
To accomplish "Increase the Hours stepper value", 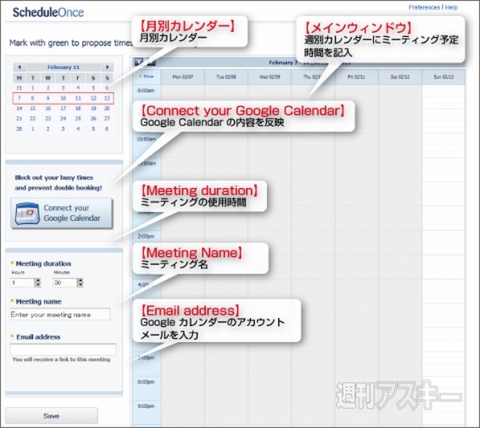I will pyautogui.click(x=38, y=281).
